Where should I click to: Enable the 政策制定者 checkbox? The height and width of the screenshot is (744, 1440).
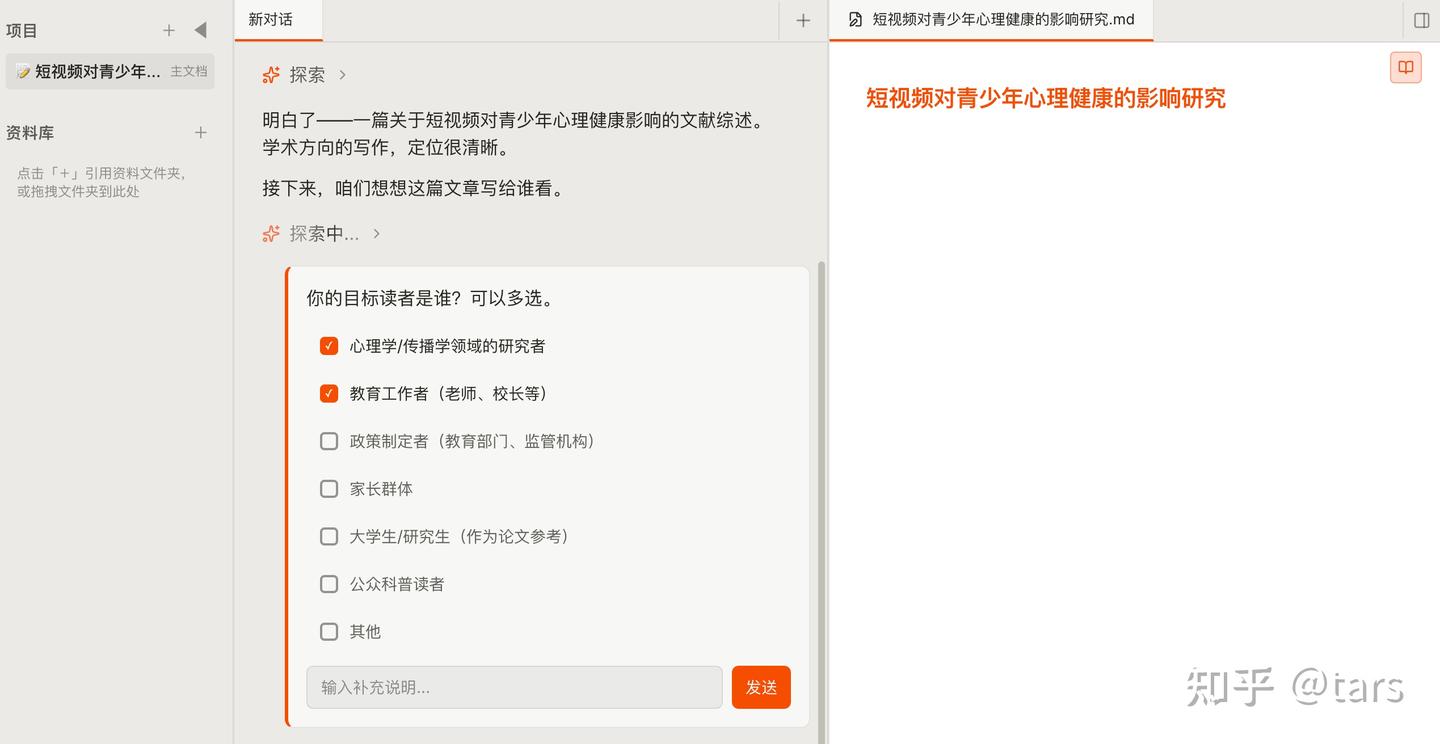328,441
